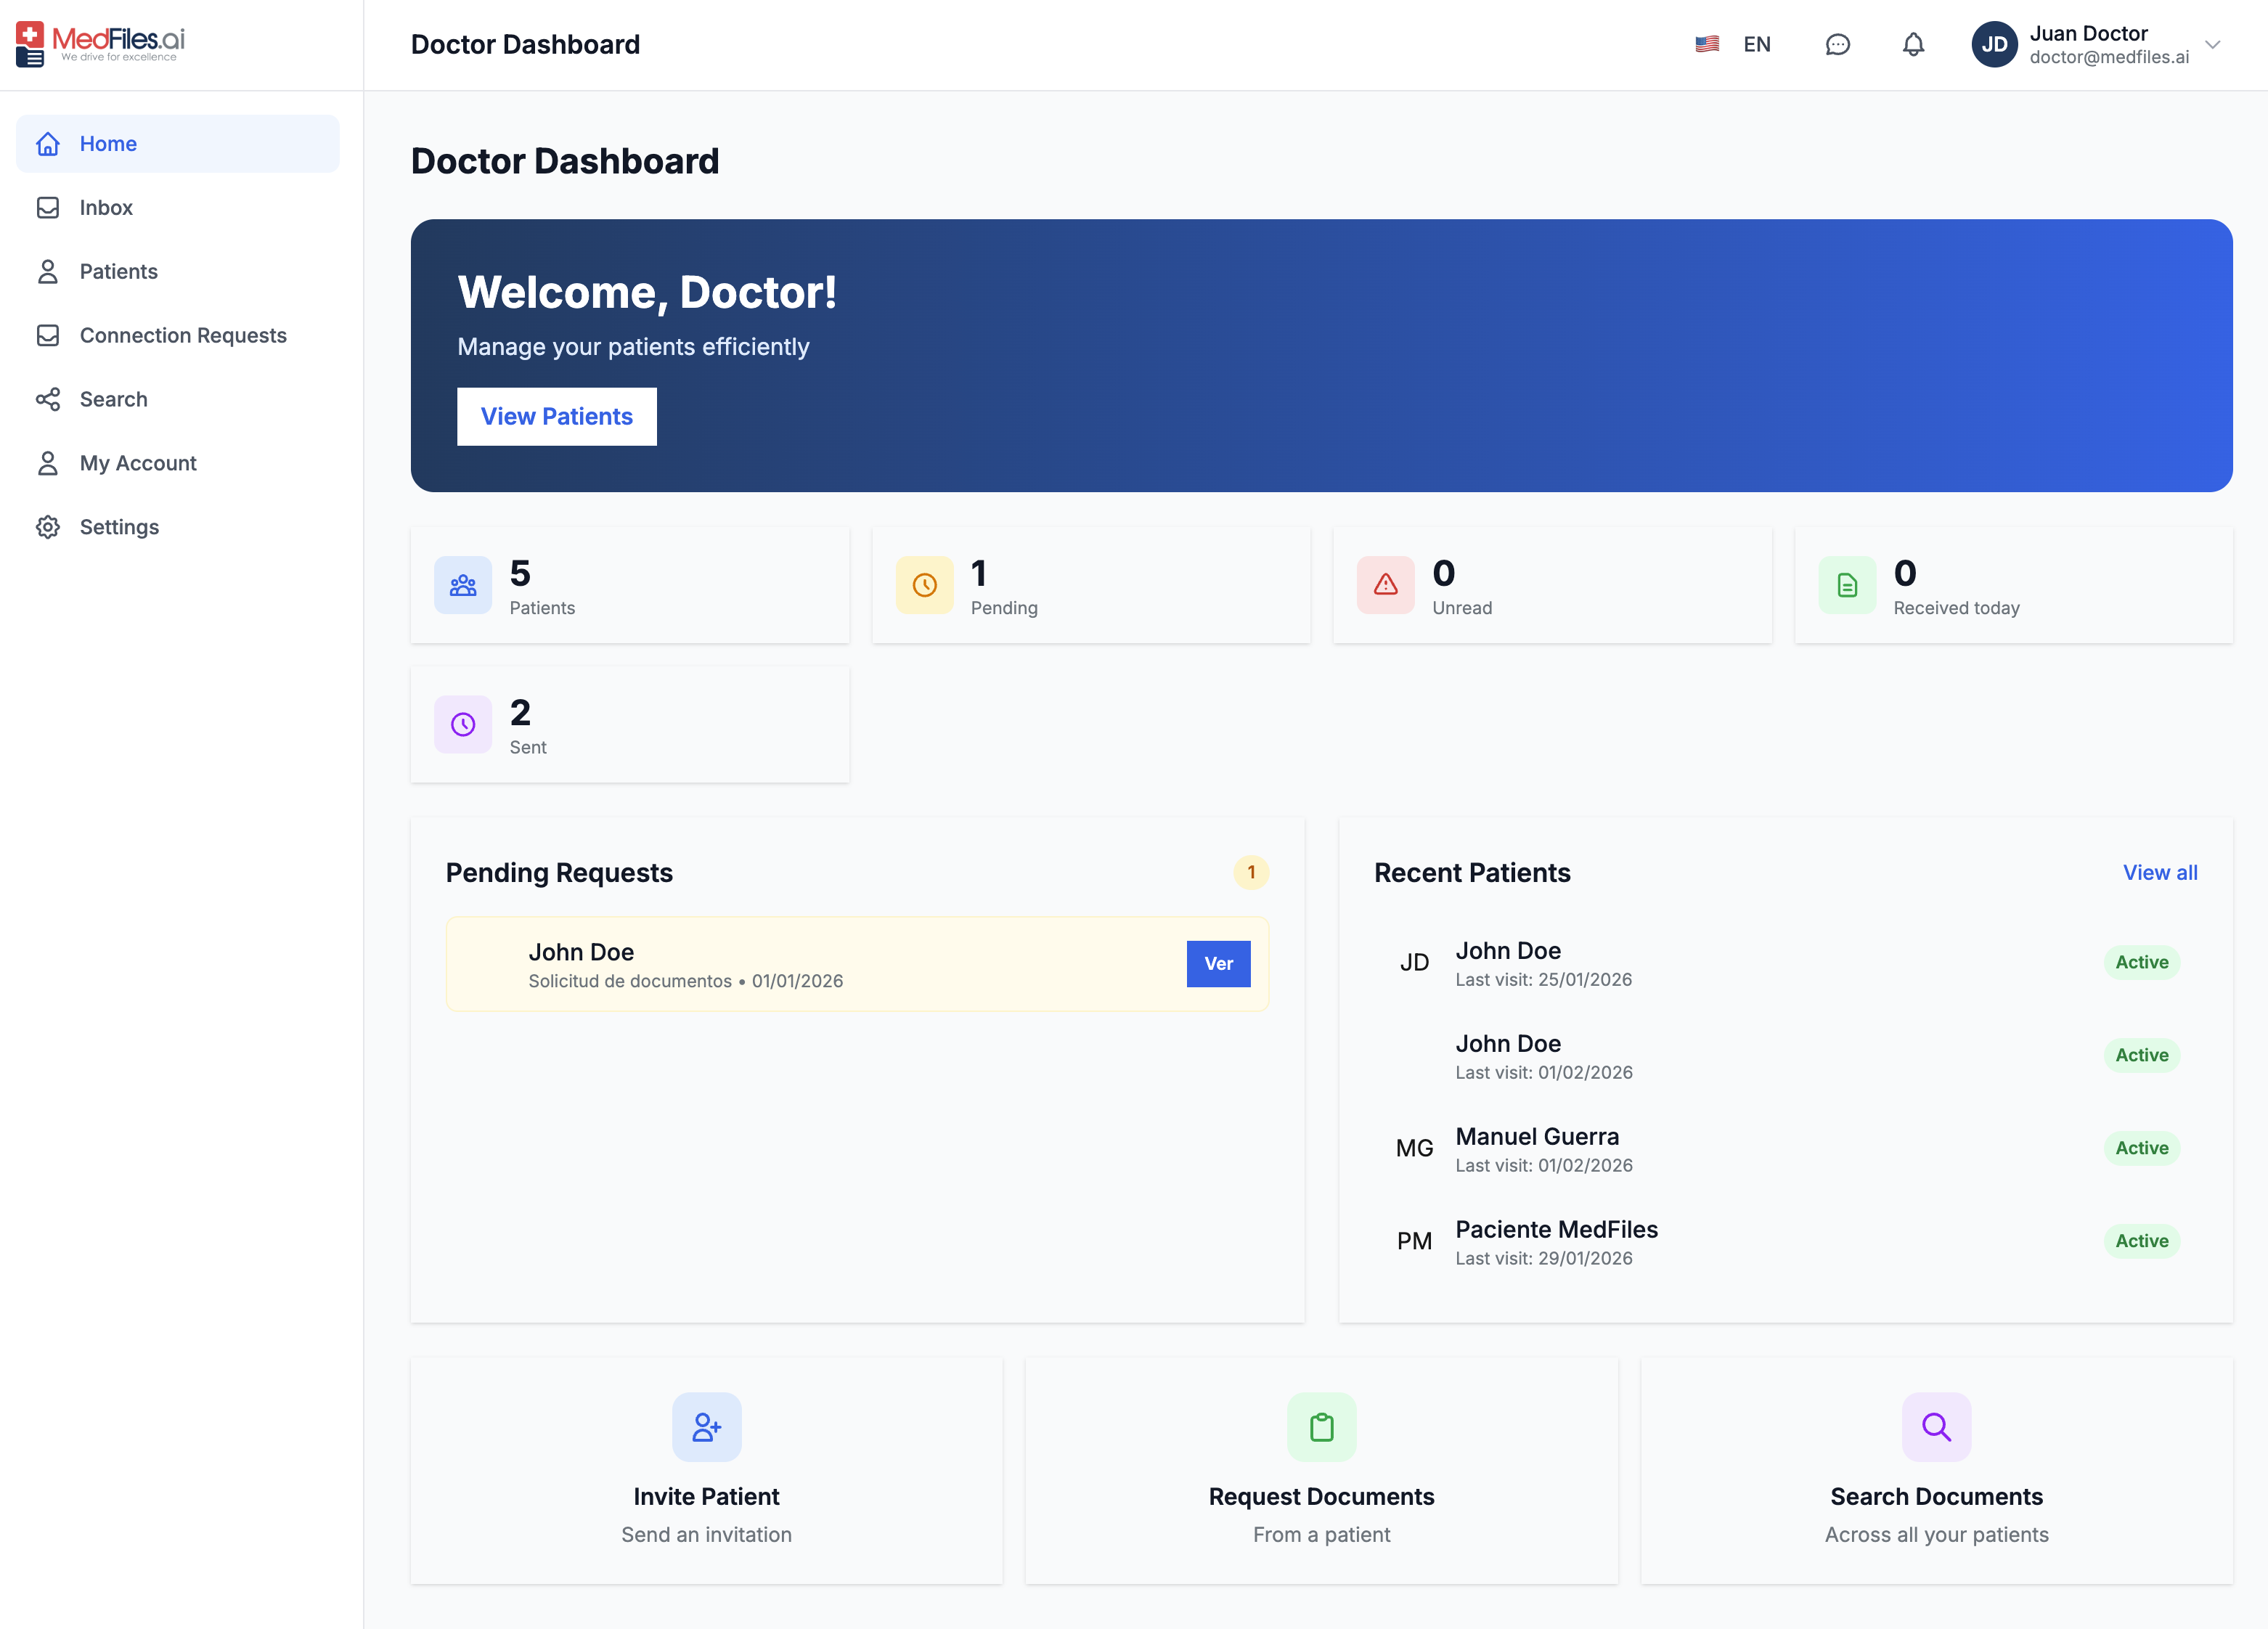Click the US flag language icon
The image size is (2268, 1629).
1707,44
